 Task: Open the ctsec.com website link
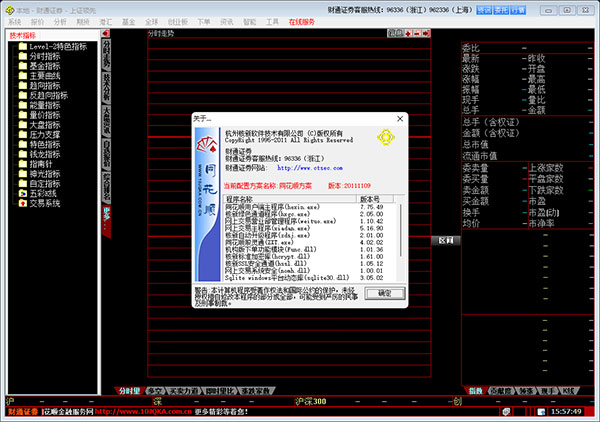click(x=310, y=168)
